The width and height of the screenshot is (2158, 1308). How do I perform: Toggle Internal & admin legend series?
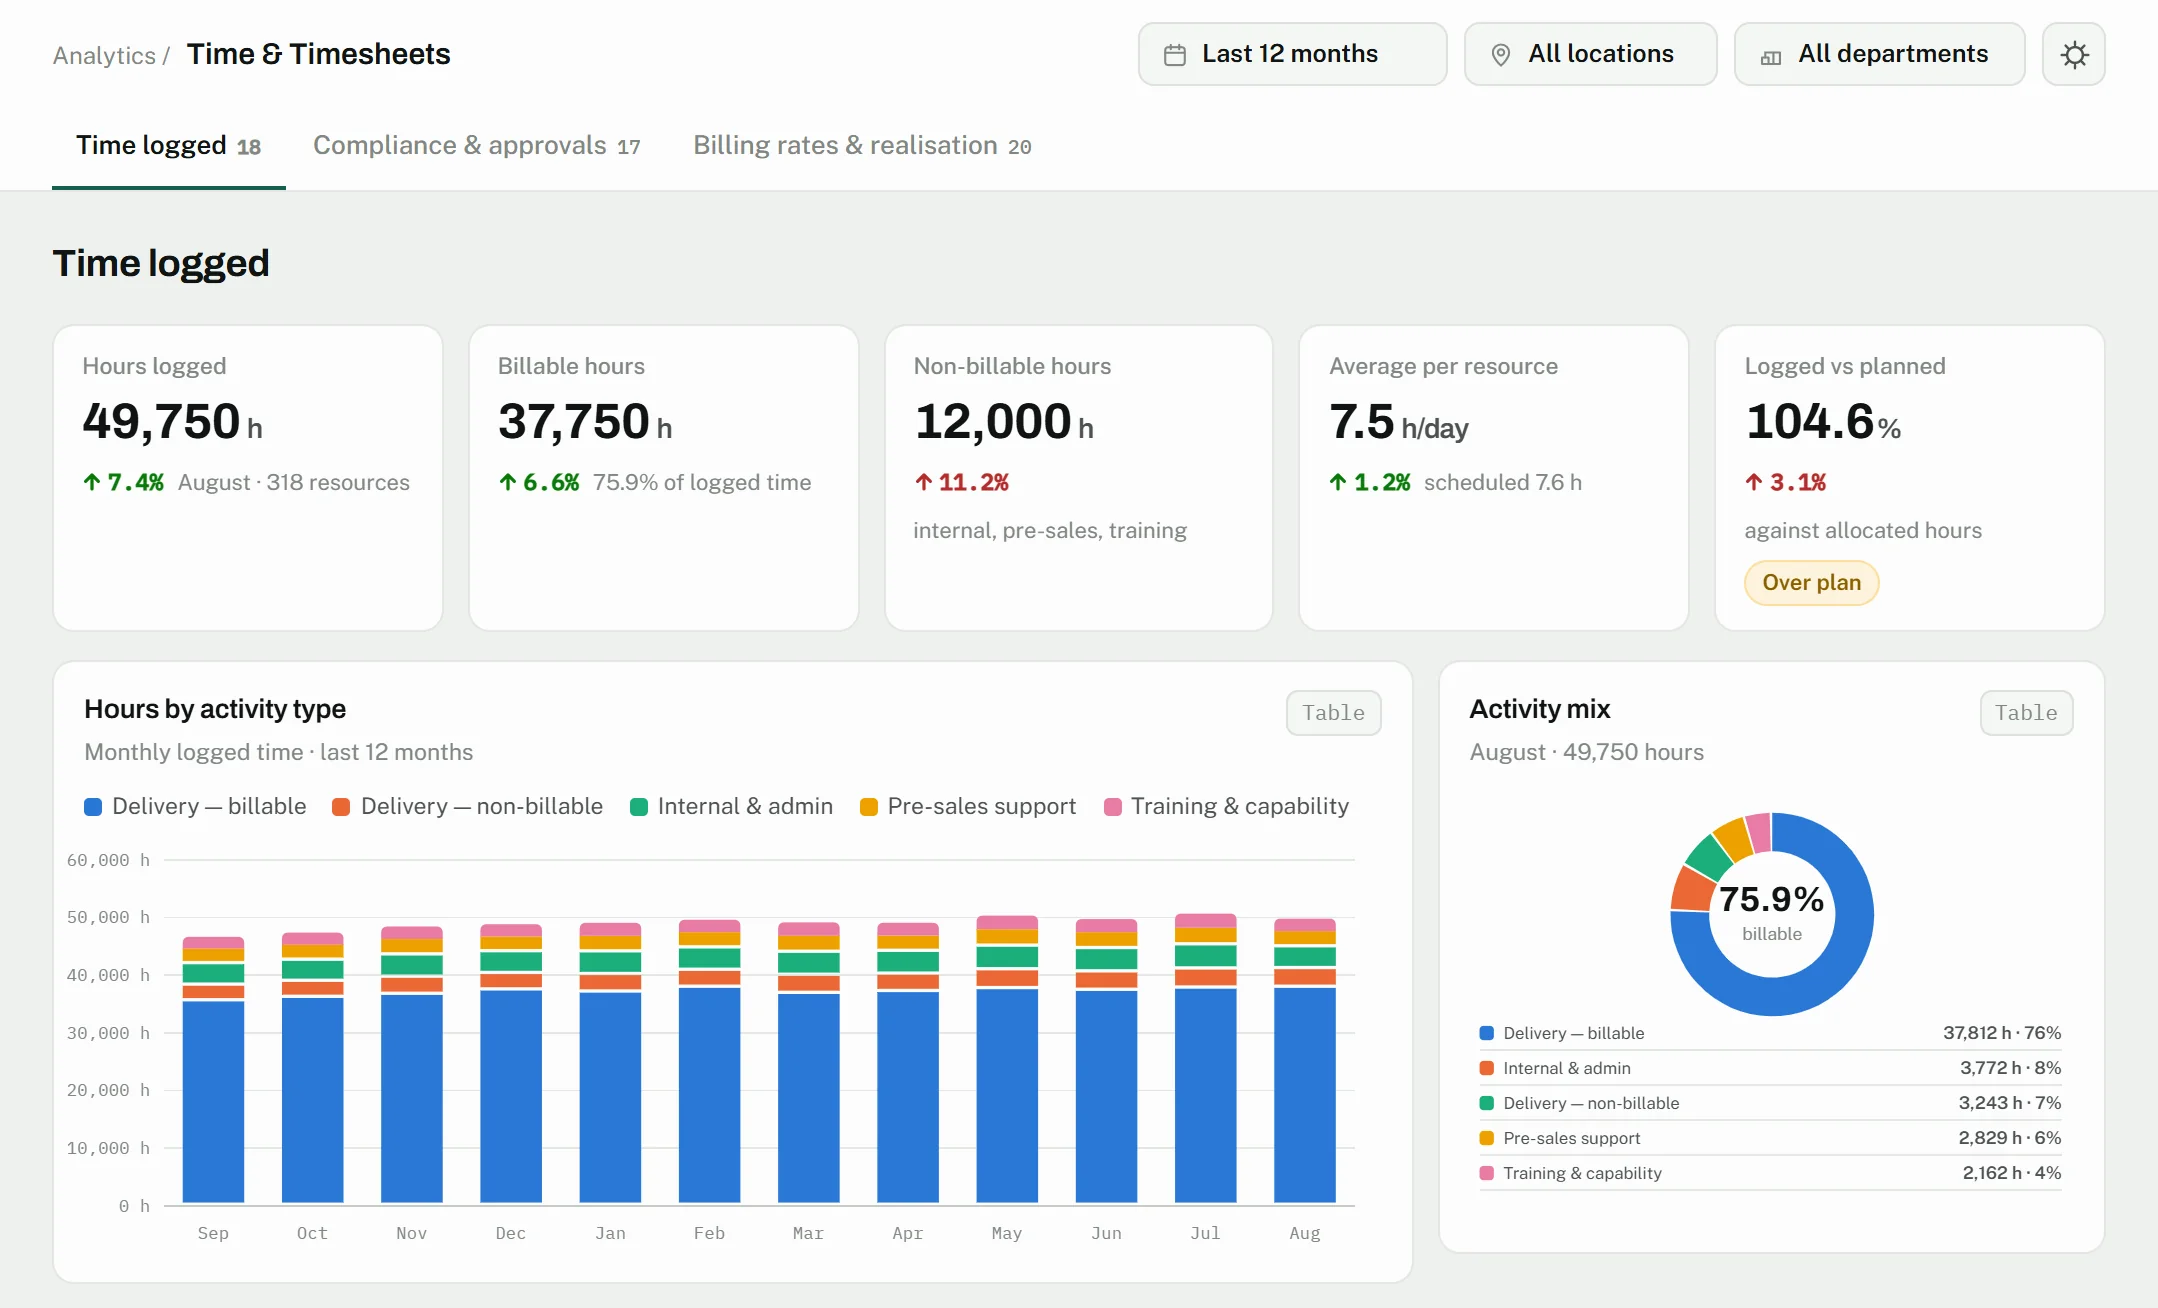tap(731, 807)
